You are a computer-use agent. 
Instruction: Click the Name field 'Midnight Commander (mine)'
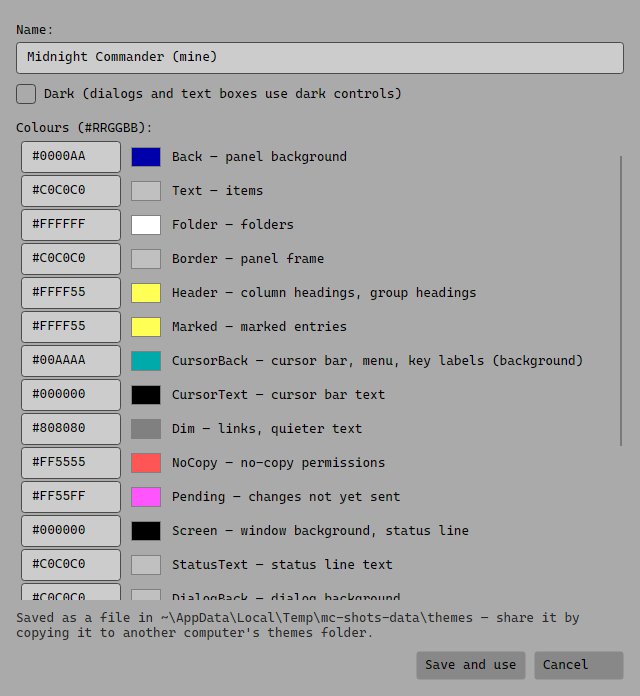click(x=320, y=58)
